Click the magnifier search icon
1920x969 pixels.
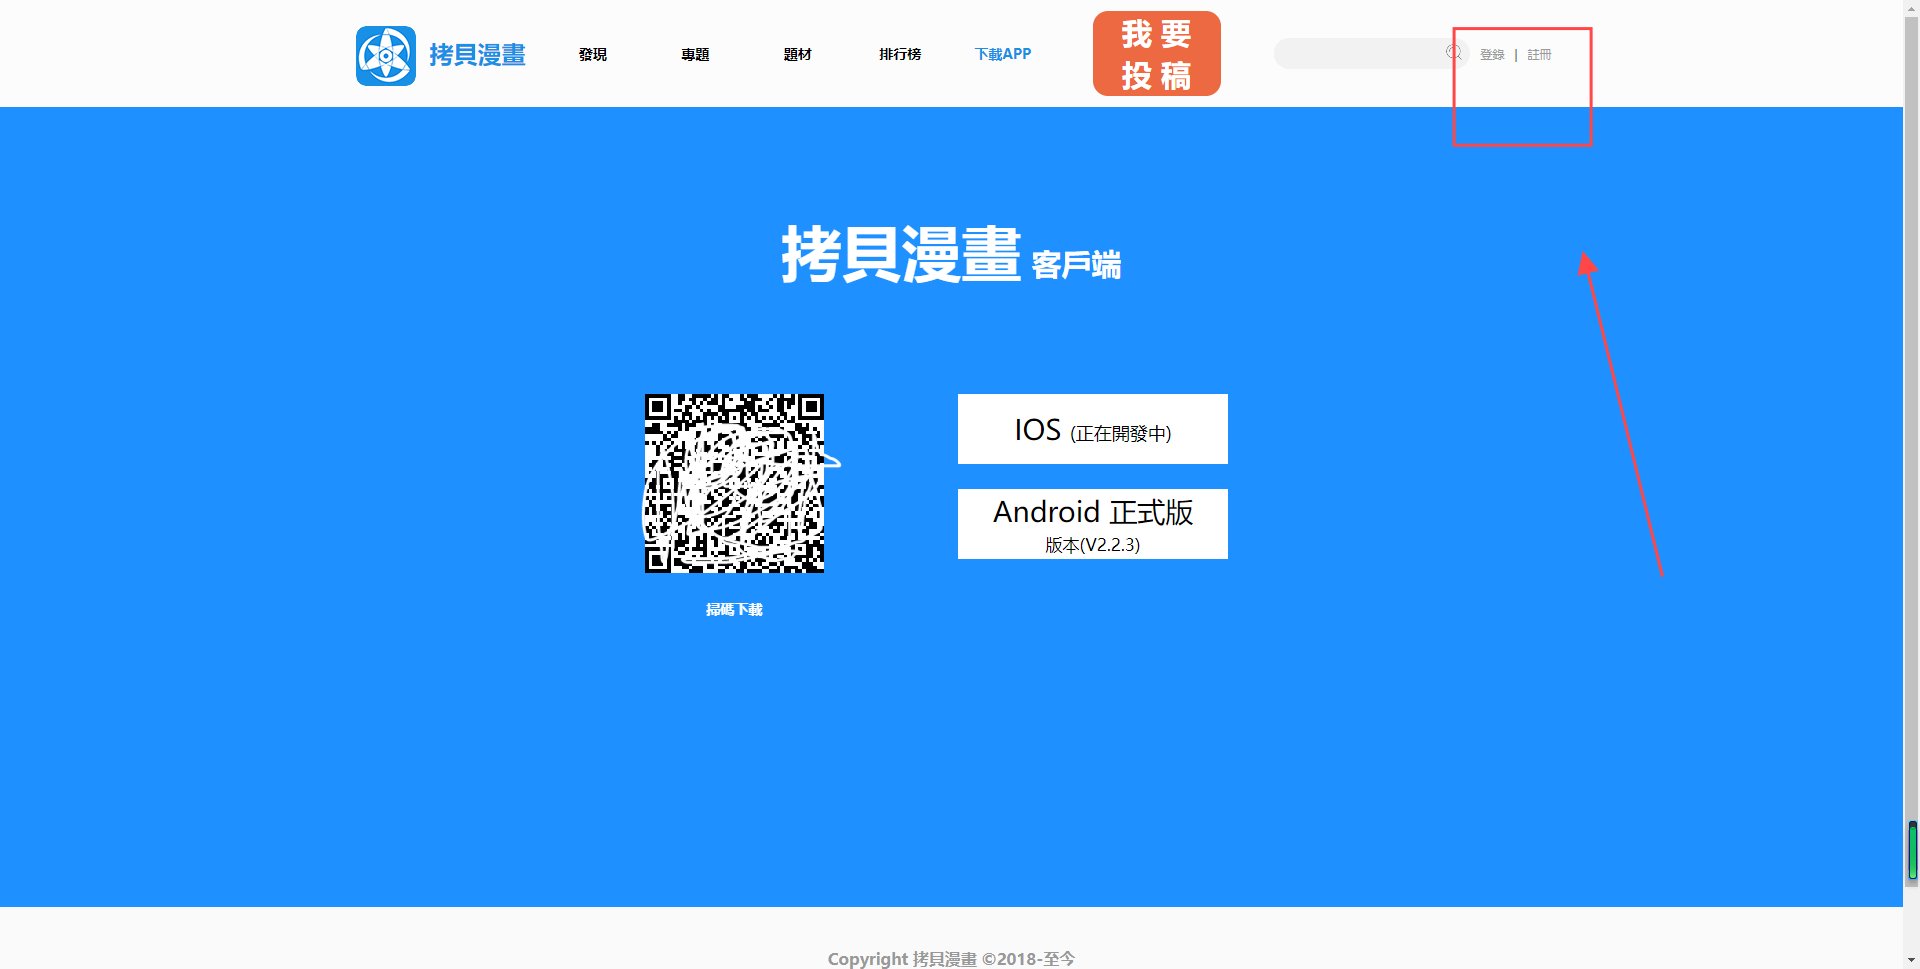[1454, 53]
